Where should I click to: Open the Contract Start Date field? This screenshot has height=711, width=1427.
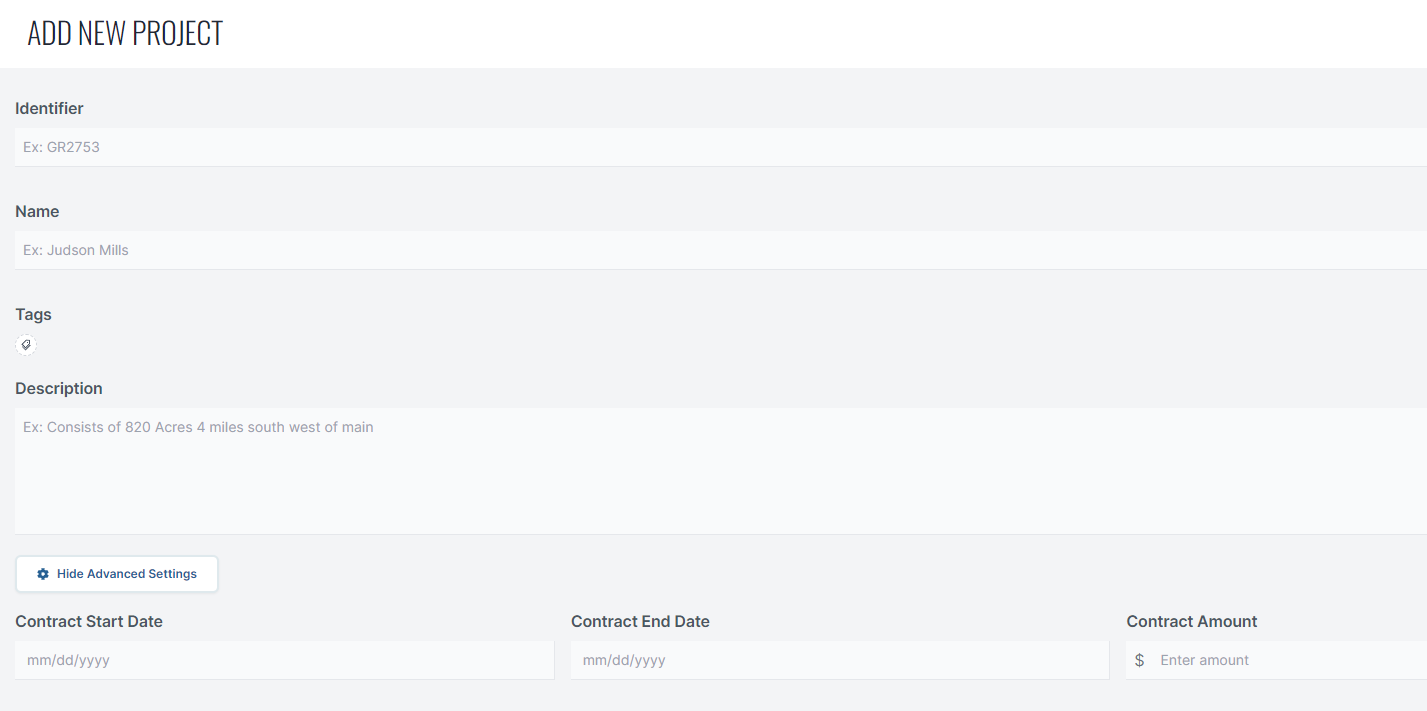284,660
